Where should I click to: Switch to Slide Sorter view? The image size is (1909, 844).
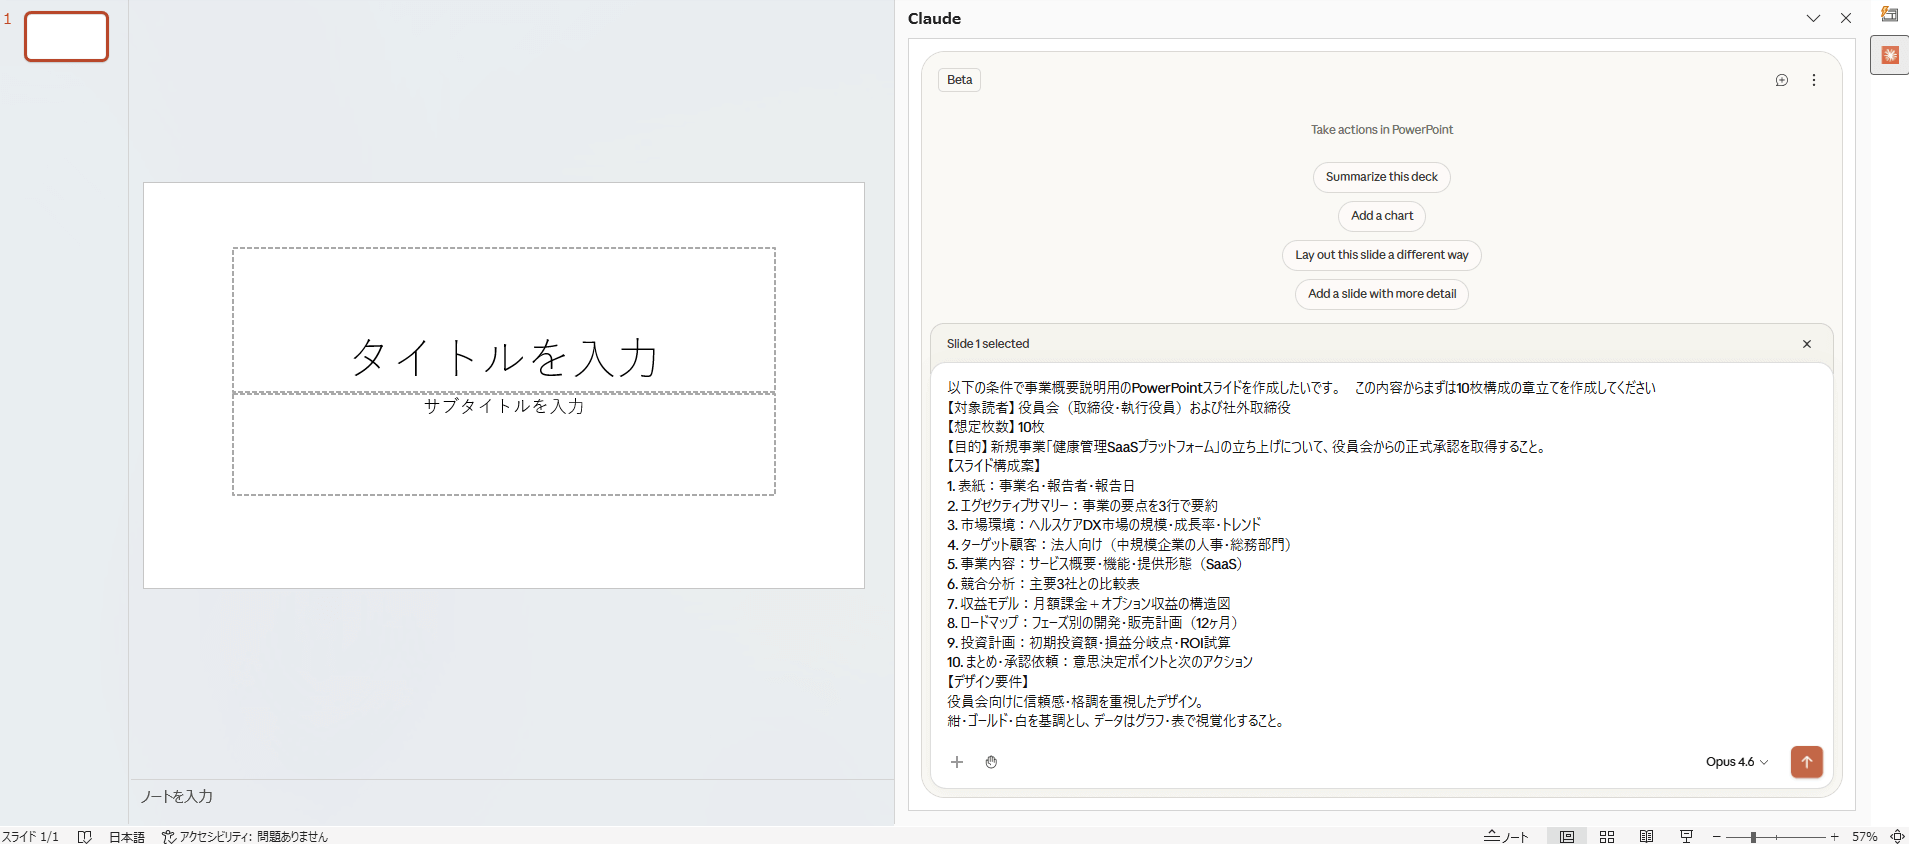1607,837
